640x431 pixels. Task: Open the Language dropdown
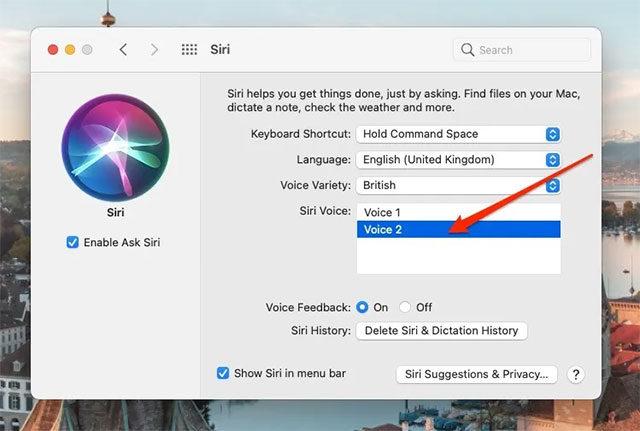click(458, 159)
